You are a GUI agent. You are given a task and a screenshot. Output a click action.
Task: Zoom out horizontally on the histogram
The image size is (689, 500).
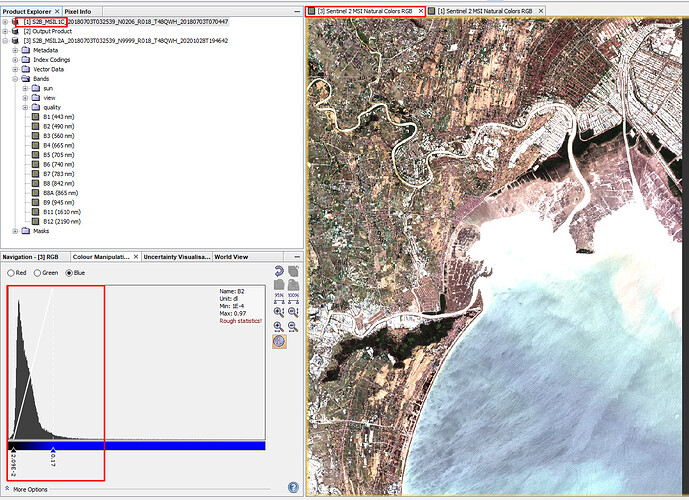tap(293, 326)
